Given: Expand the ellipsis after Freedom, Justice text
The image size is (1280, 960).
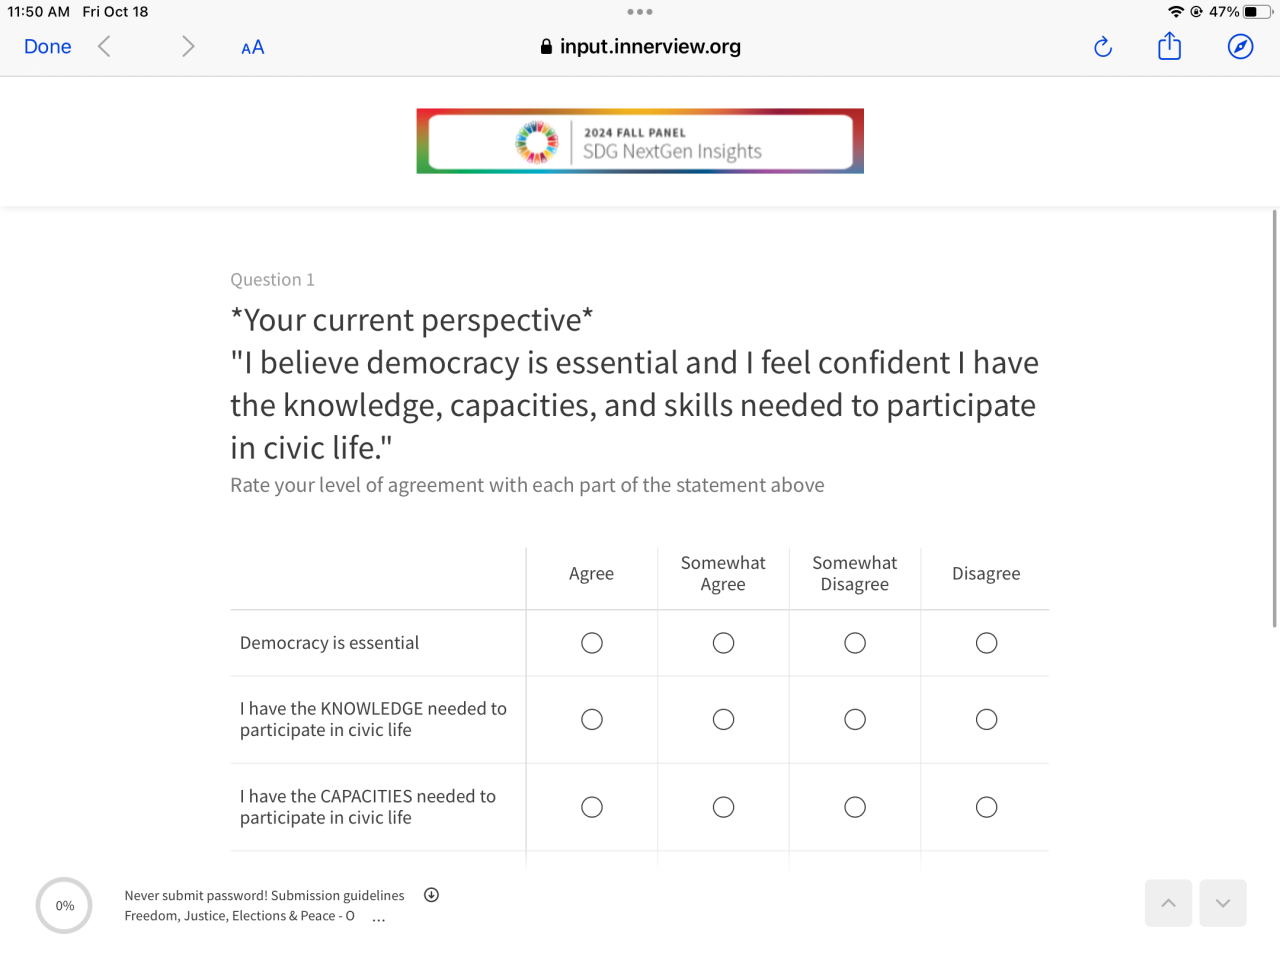Looking at the screenshot, I should click(x=378, y=917).
